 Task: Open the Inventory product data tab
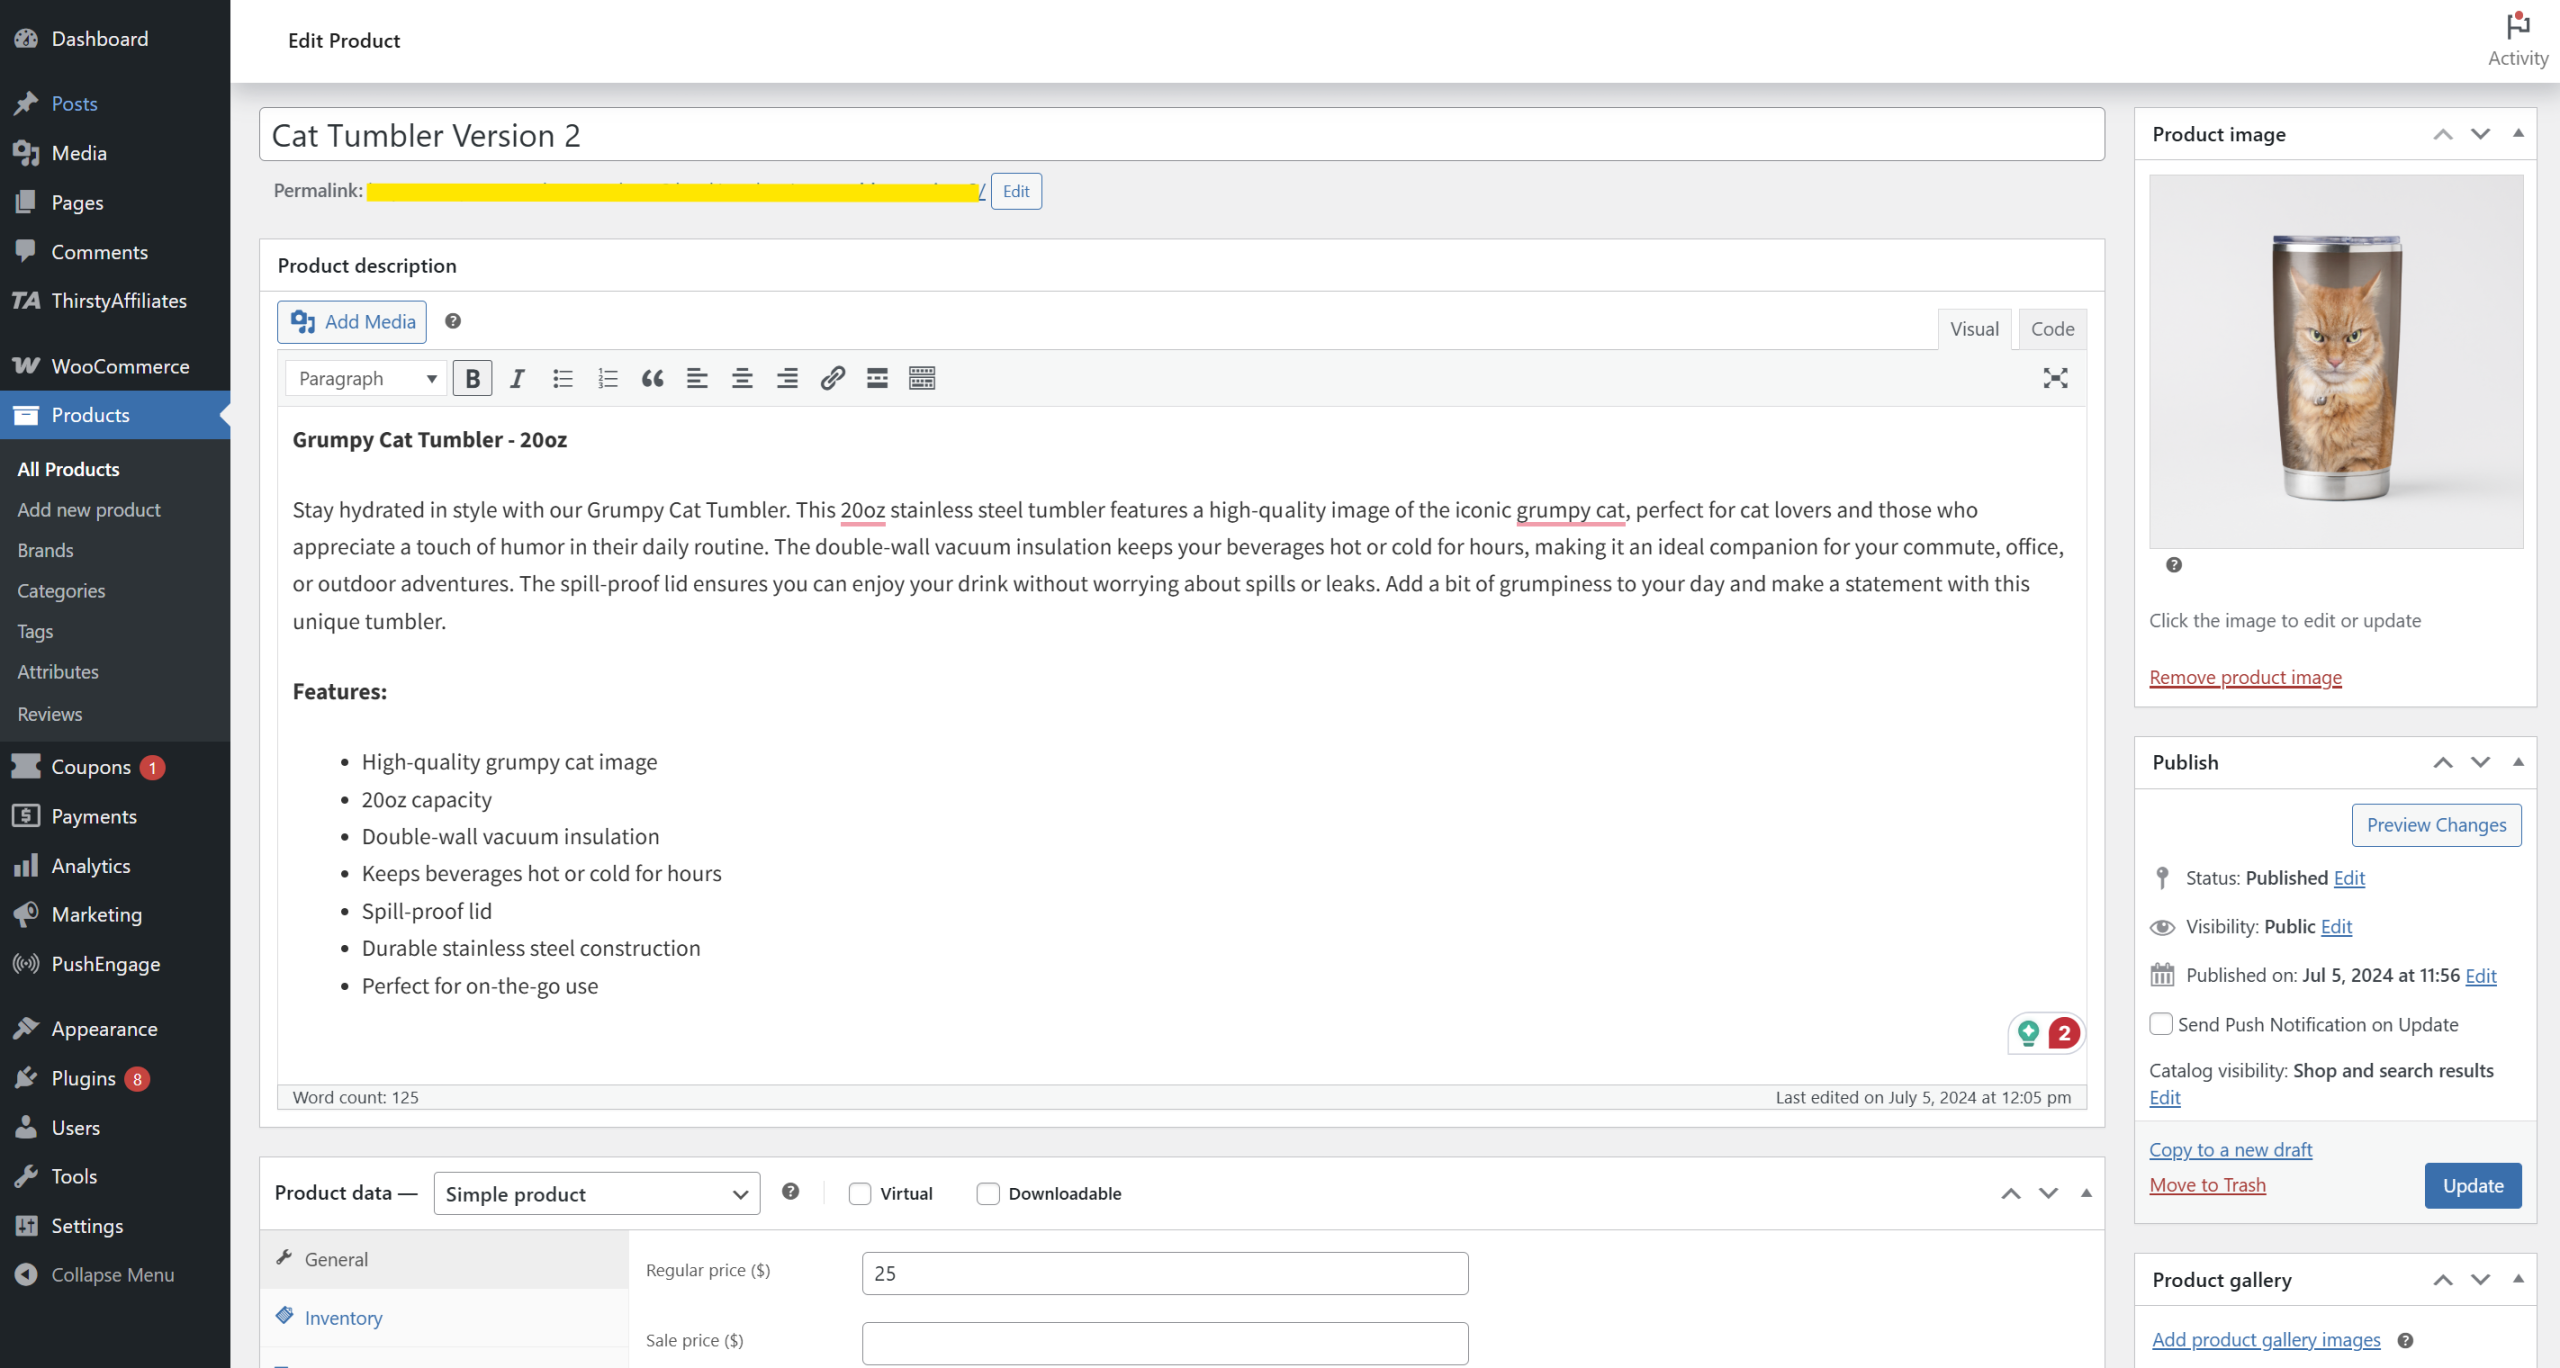343,1318
